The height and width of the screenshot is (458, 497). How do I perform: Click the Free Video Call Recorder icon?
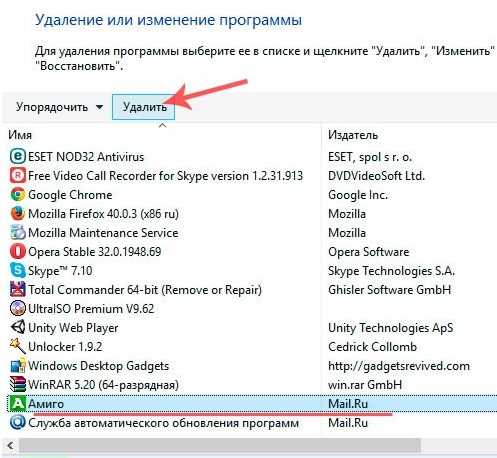point(17,175)
